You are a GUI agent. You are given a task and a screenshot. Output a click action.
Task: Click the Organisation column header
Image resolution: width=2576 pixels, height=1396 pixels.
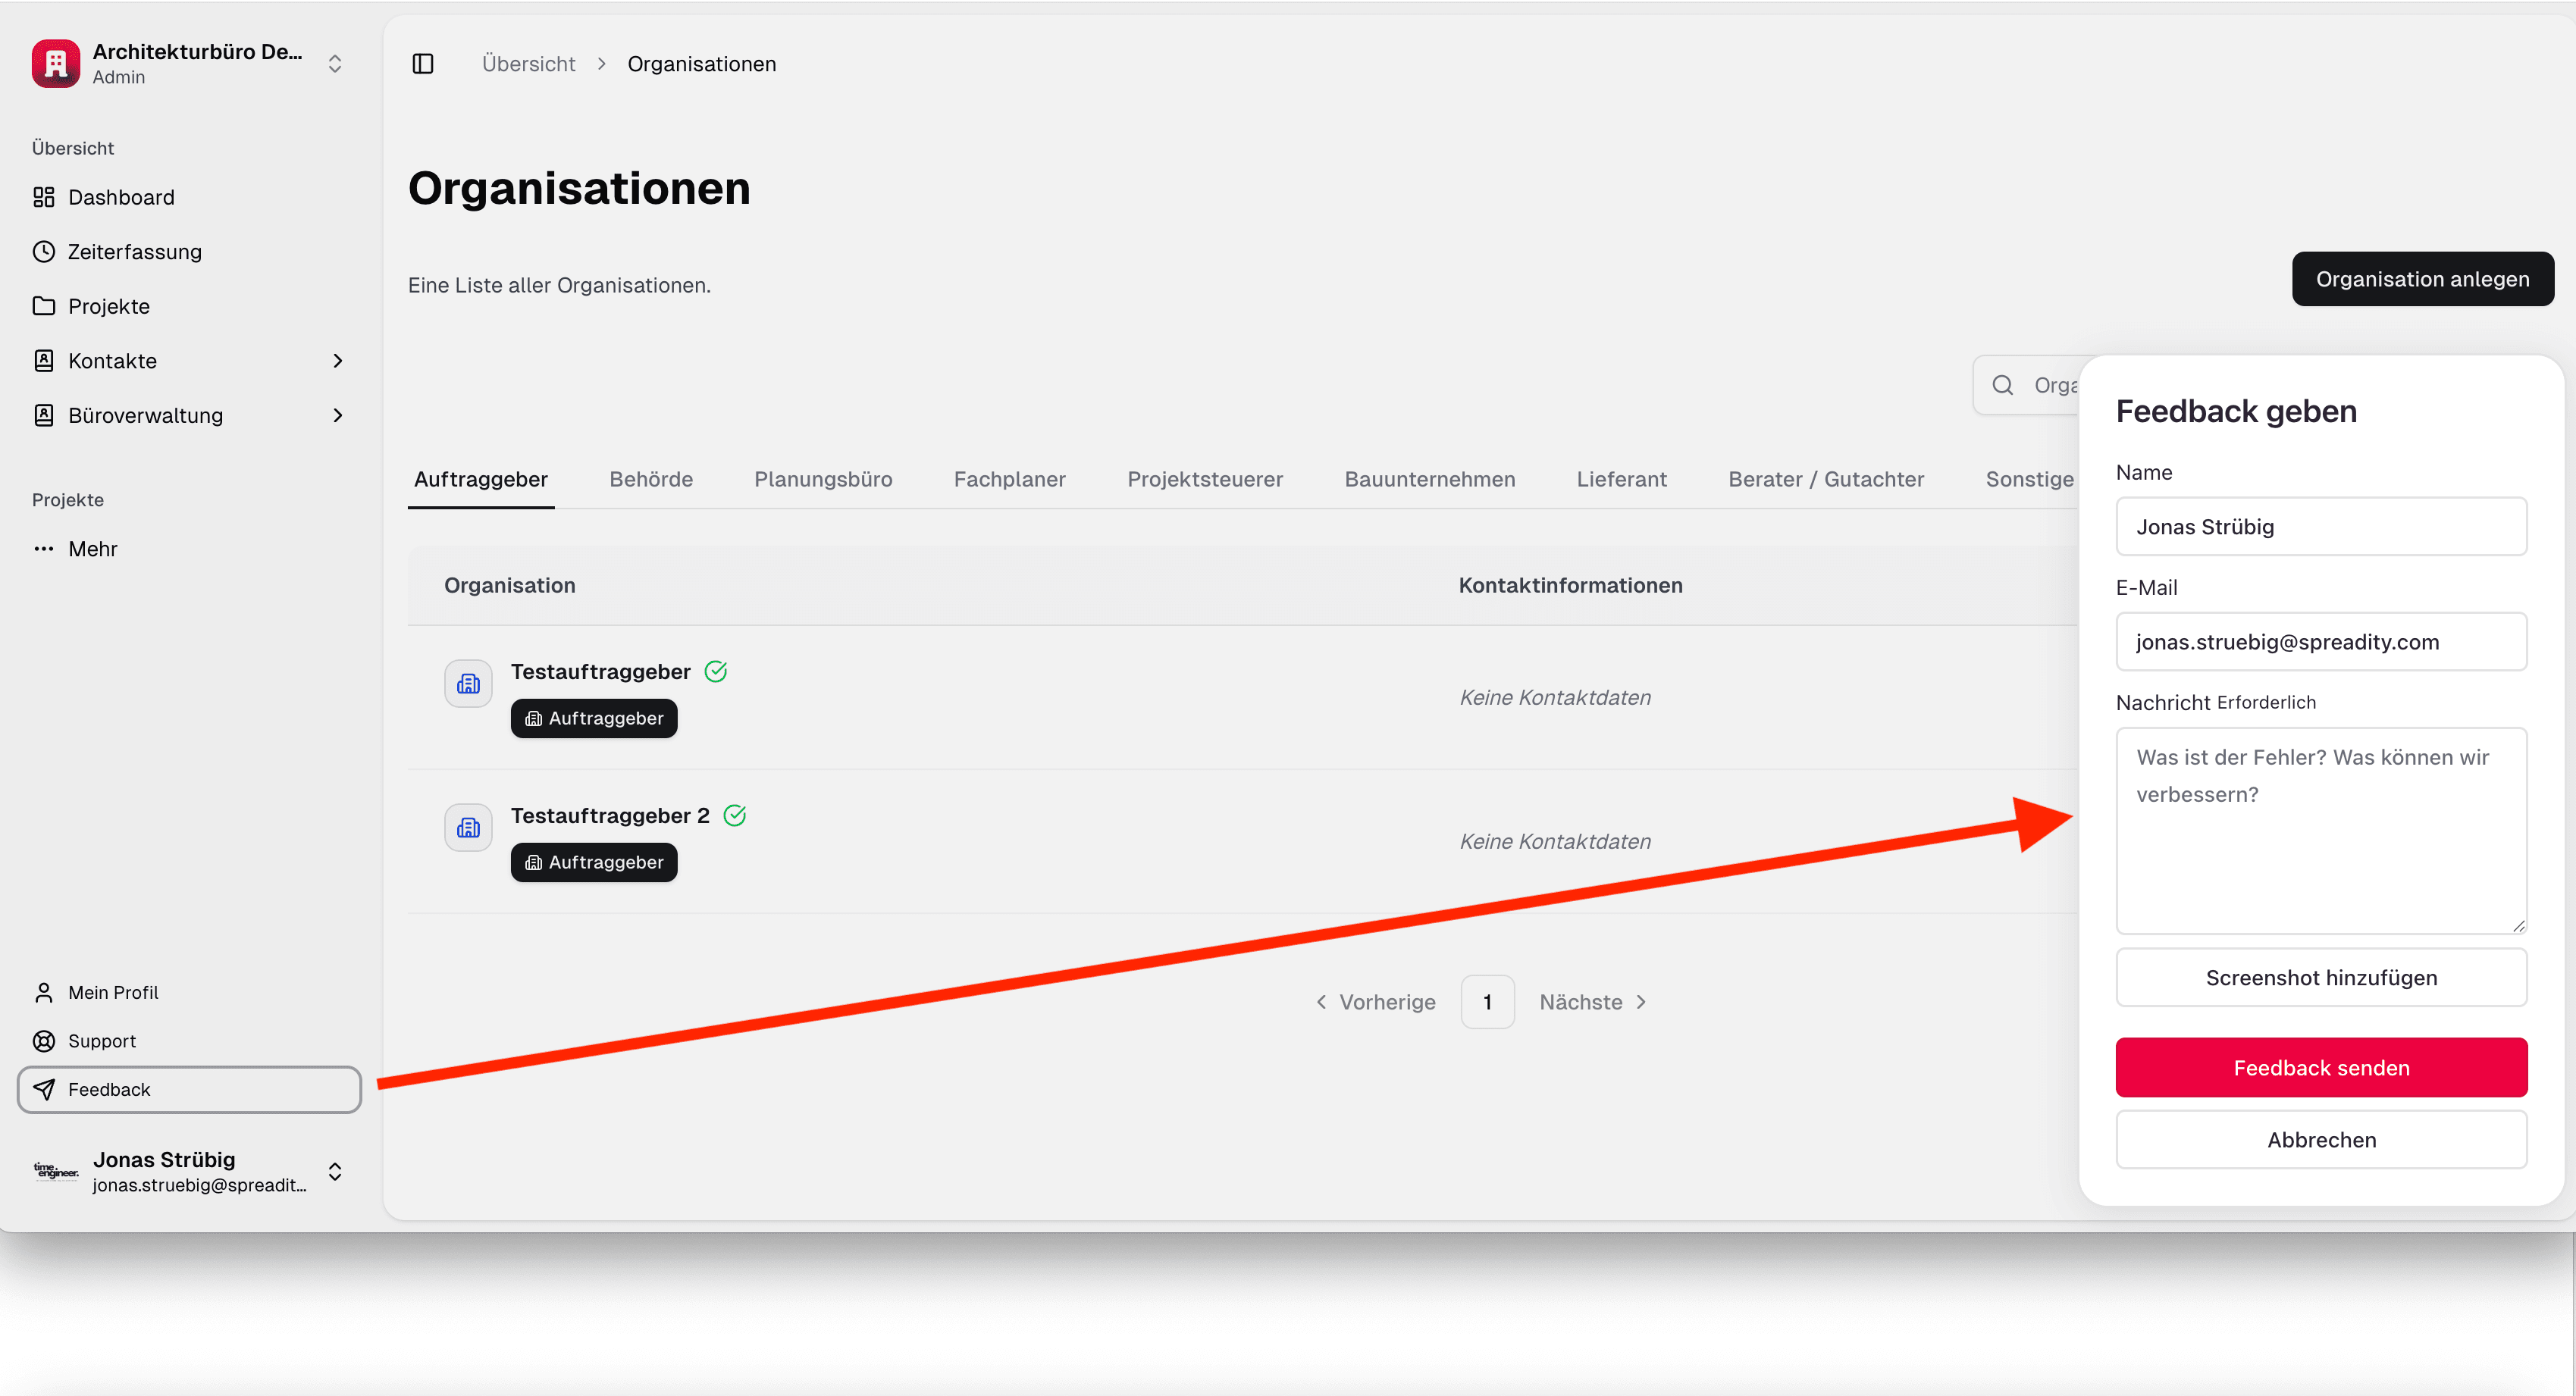pyautogui.click(x=510, y=585)
